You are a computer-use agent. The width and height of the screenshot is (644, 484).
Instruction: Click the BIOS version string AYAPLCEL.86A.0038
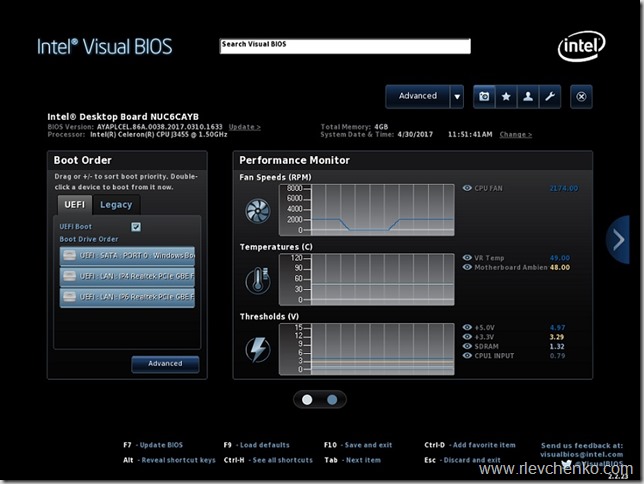pyautogui.click(x=159, y=127)
